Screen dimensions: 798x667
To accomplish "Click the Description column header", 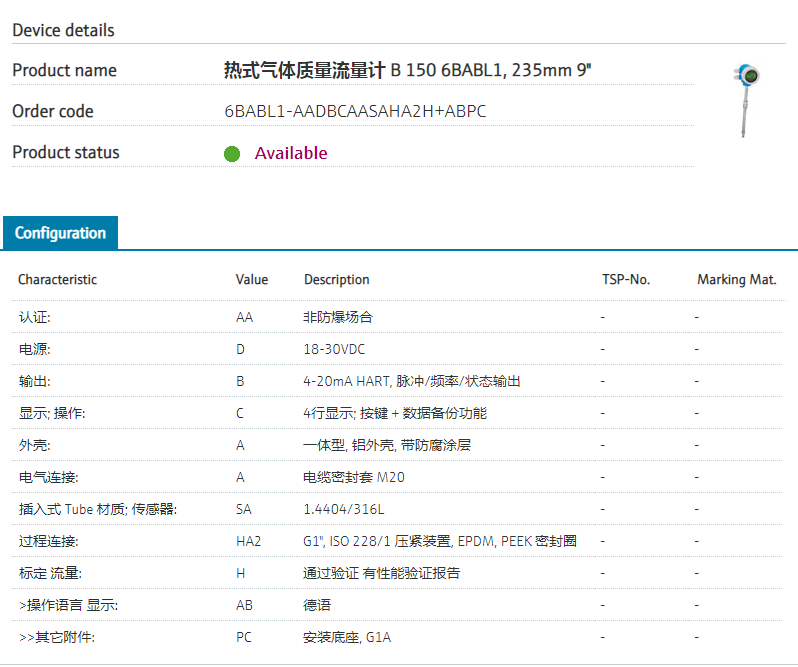I will 337,280.
